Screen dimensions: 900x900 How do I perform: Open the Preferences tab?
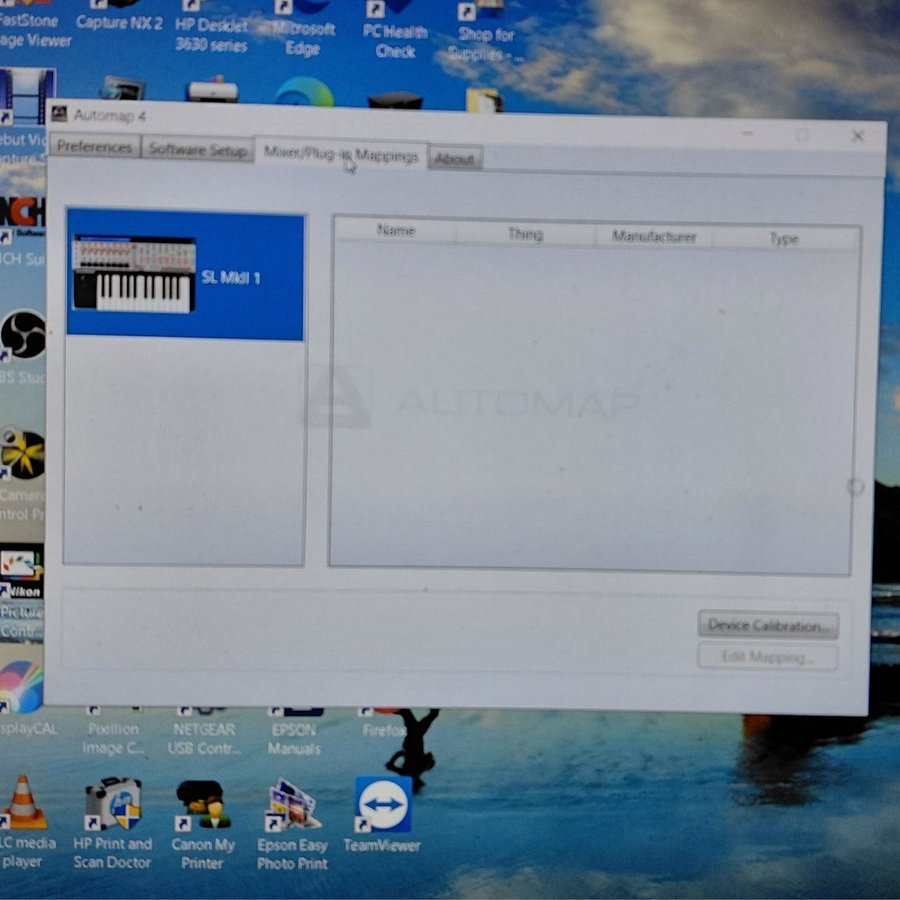tap(94, 147)
